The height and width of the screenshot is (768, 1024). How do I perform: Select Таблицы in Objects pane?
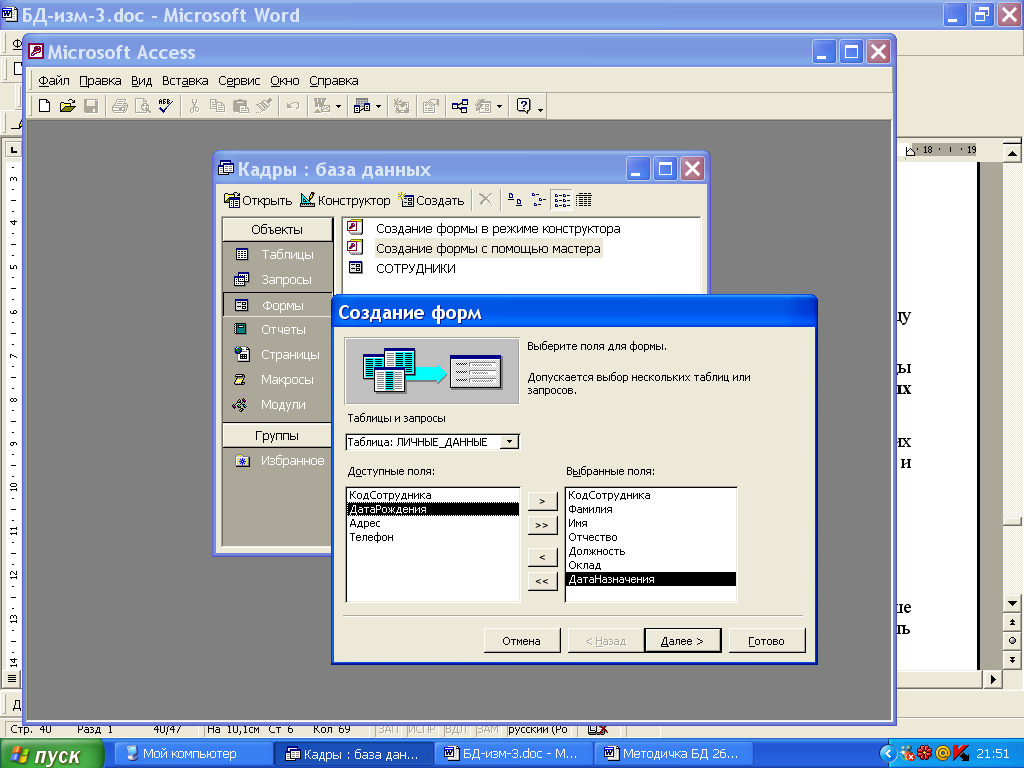(x=278, y=255)
